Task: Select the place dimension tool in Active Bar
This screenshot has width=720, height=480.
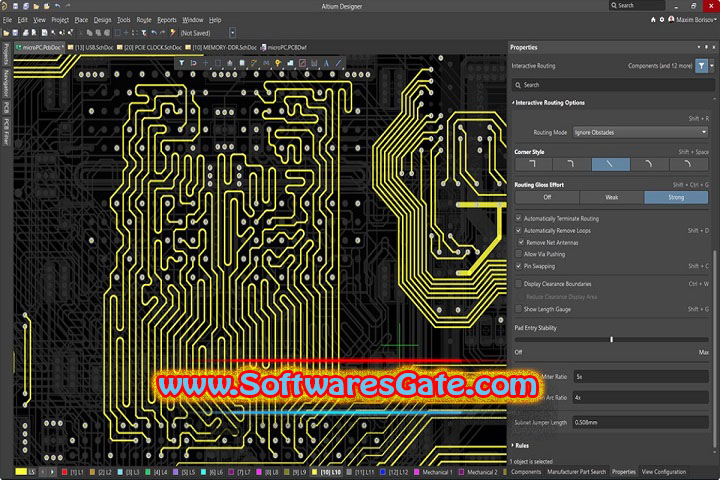Action: pyautogui.click(x=314, y=63)
